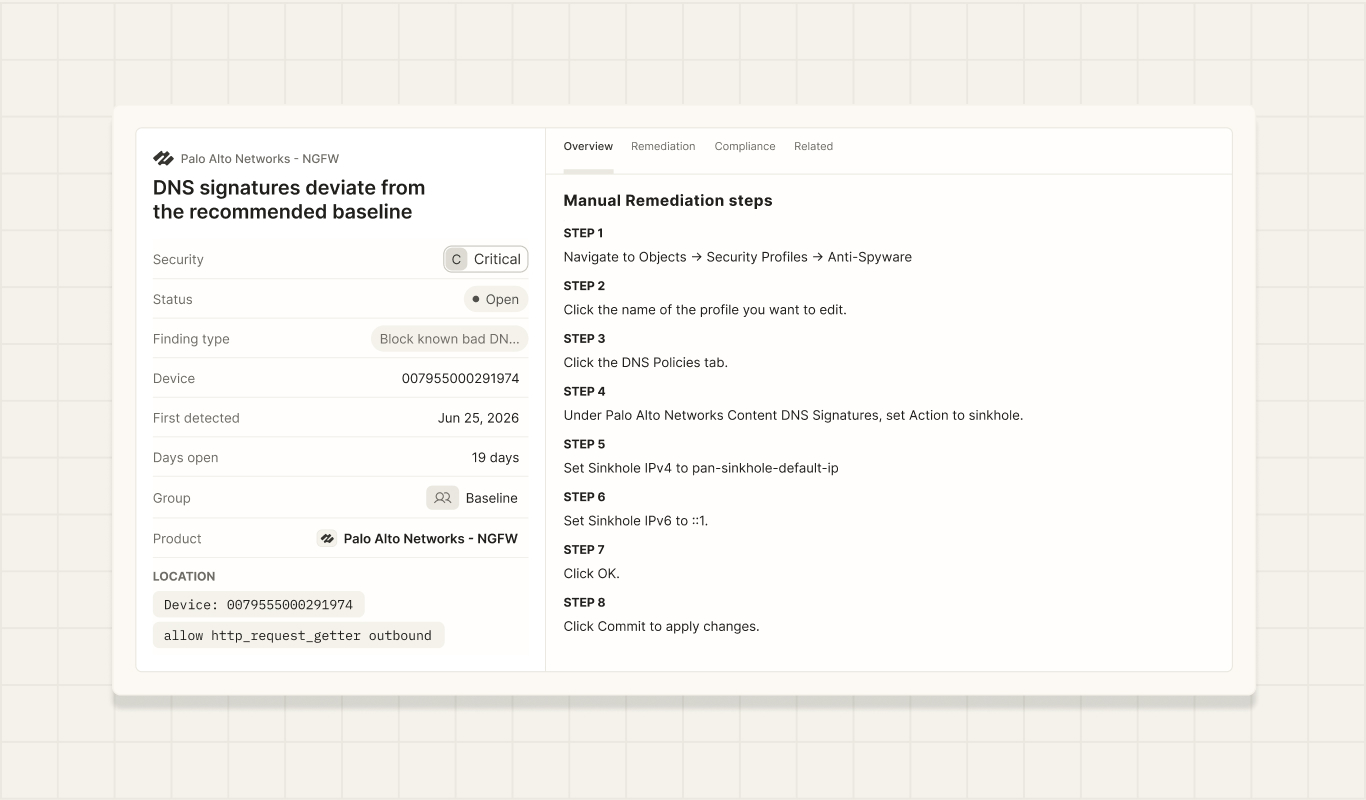This screenshot has height=800, width=1366.
Task: Click the 'First detected' field label
Action: tap(196, 418)
